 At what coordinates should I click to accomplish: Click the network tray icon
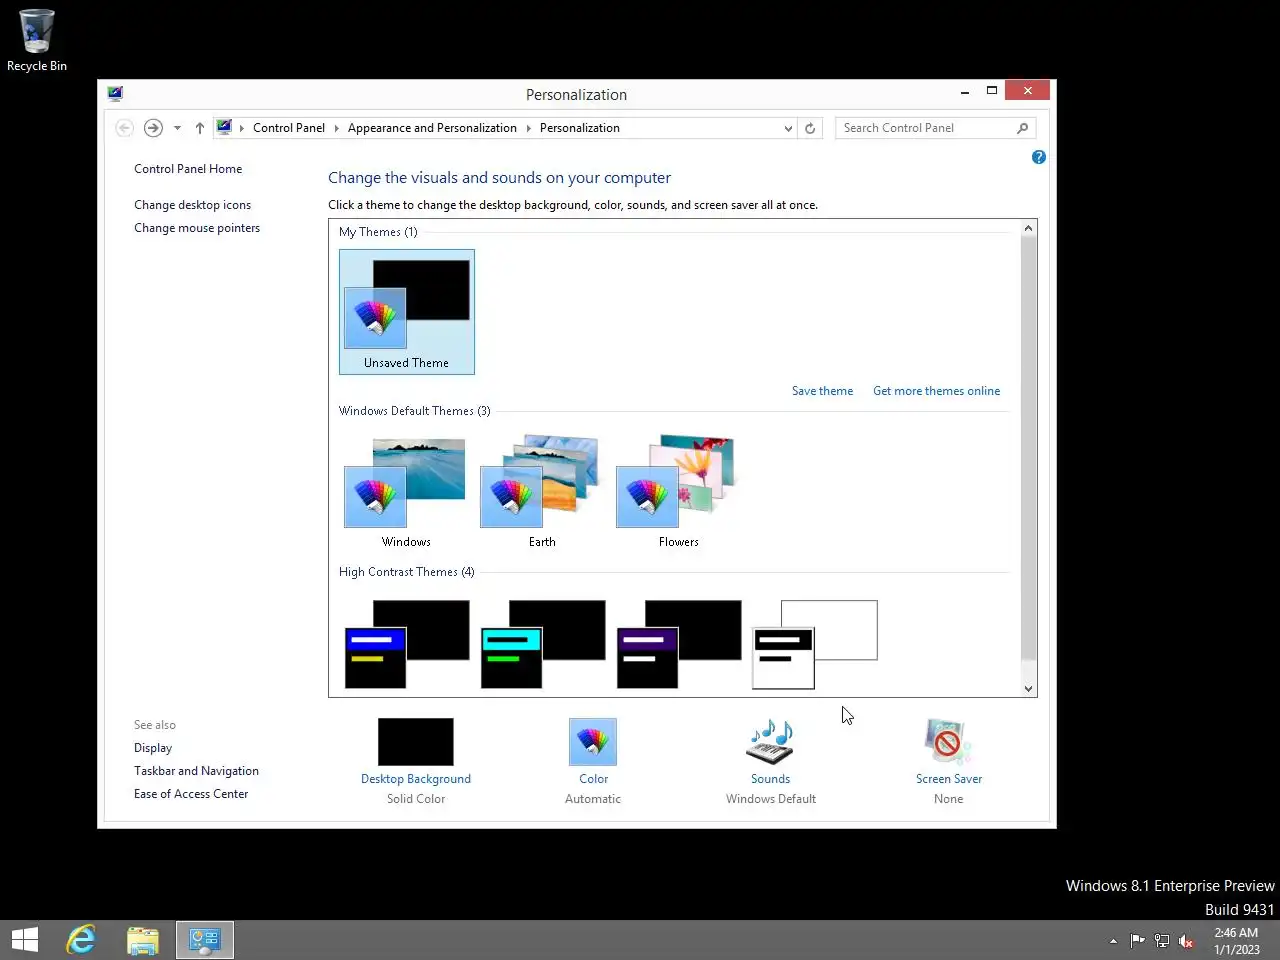tap(1162, 940)
